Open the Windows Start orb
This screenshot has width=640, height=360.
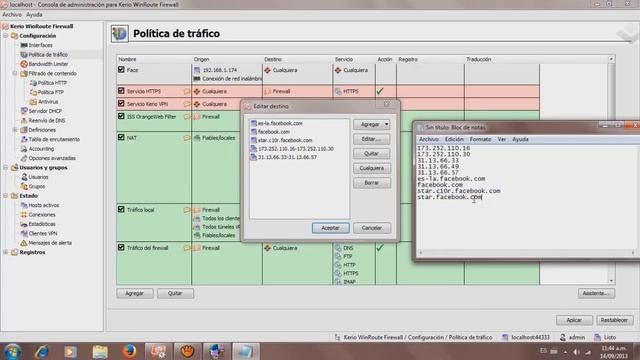coord(13,351)
